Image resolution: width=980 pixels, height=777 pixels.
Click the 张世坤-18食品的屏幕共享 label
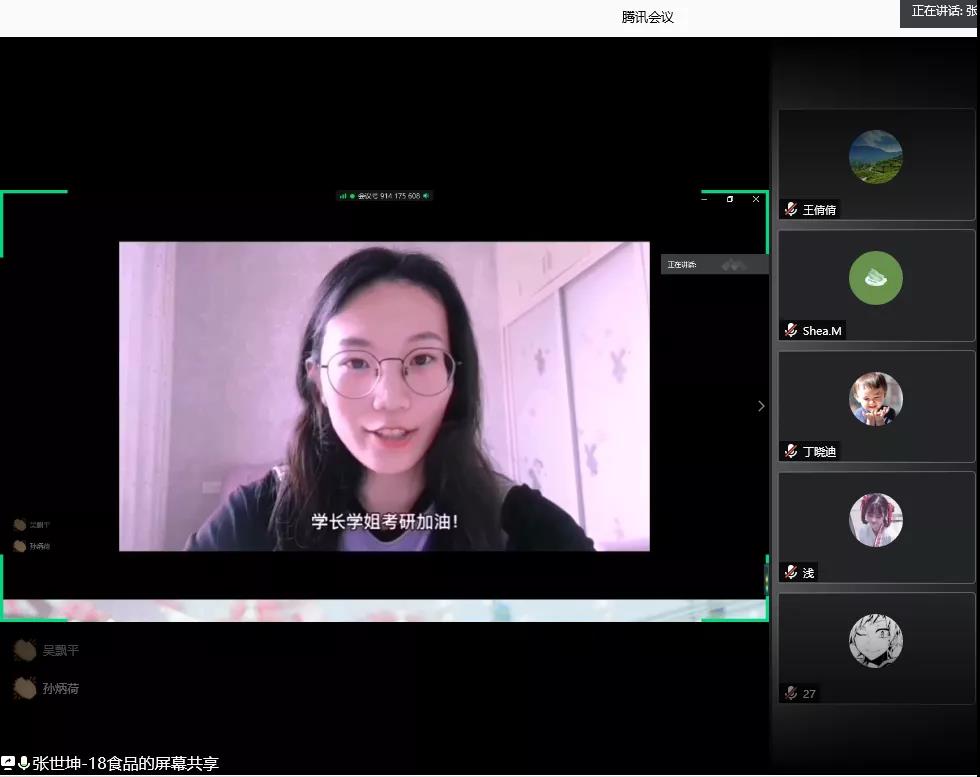pos(125,764)
